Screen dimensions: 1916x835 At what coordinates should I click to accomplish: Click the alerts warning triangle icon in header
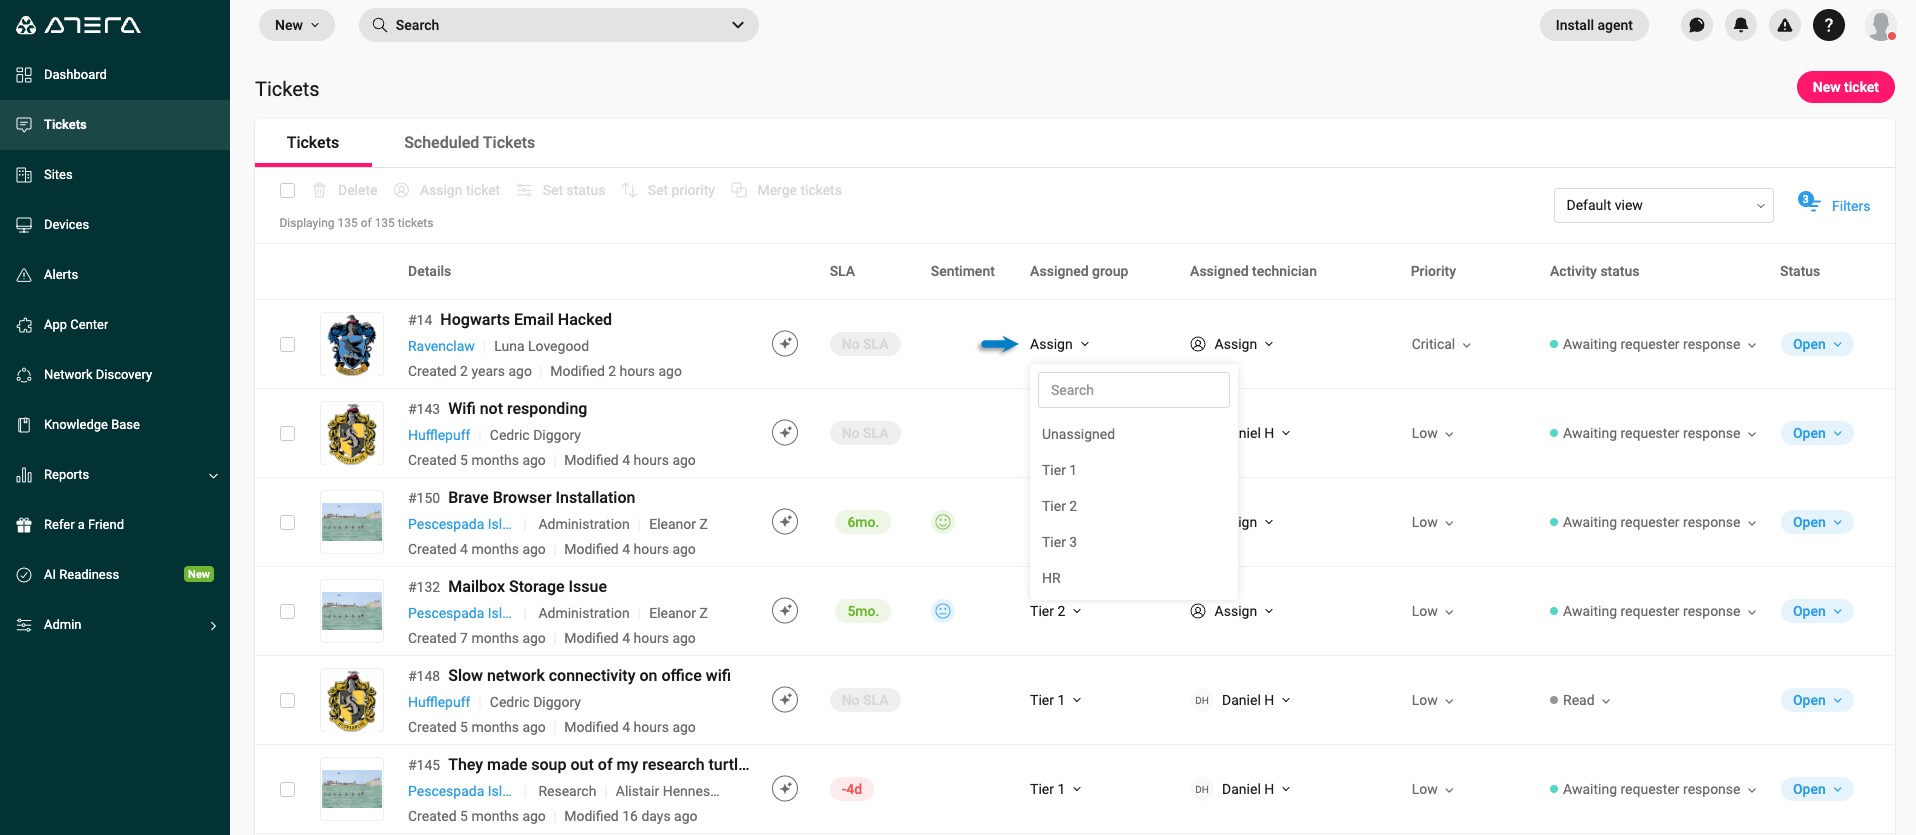[1784, 25]
